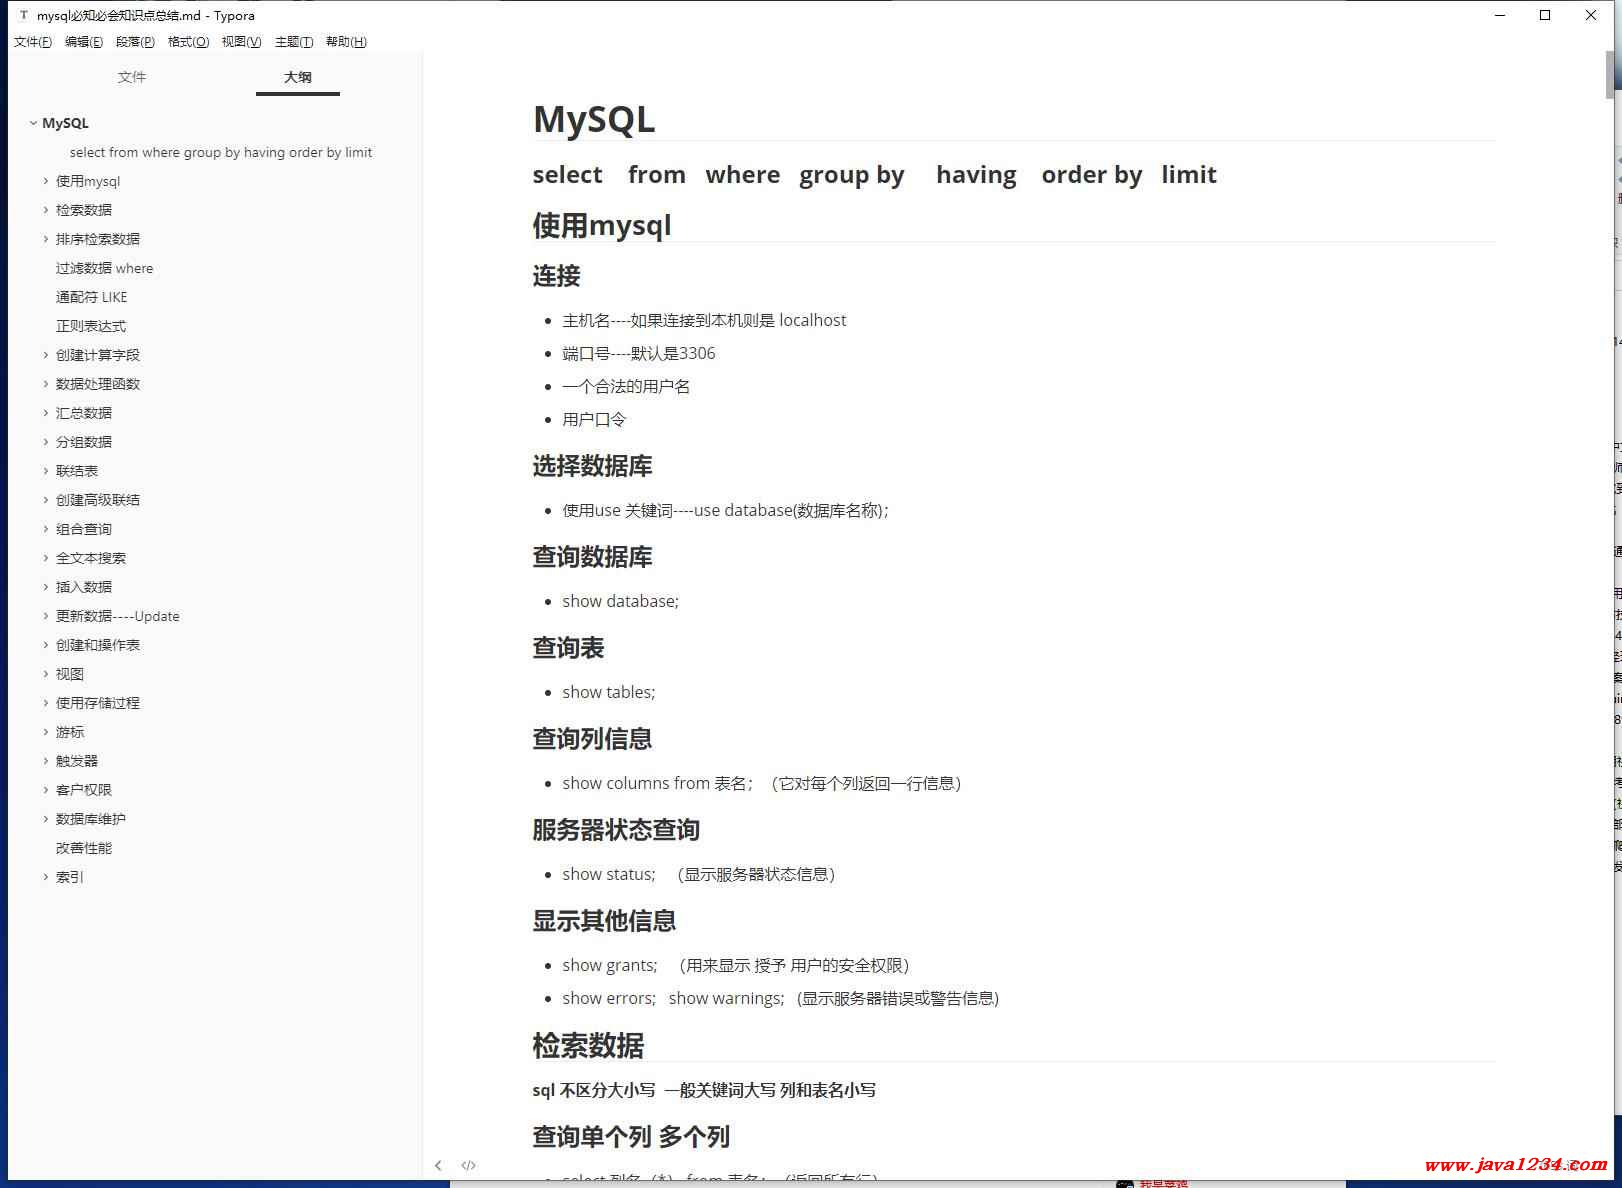Click the 选择数据库 heading
Image resolution: width=1622 pixels, height=1188 pixels.
[x=593, y=466]
